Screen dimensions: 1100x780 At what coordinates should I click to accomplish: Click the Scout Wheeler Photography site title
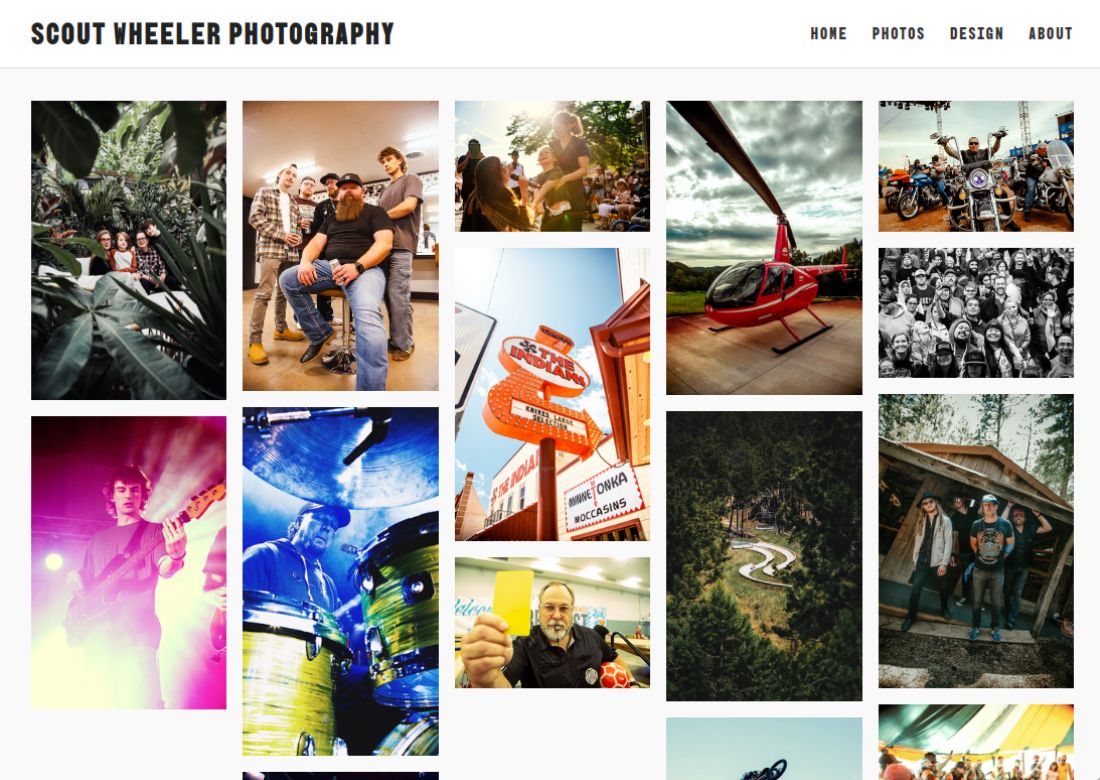(213, 34)
